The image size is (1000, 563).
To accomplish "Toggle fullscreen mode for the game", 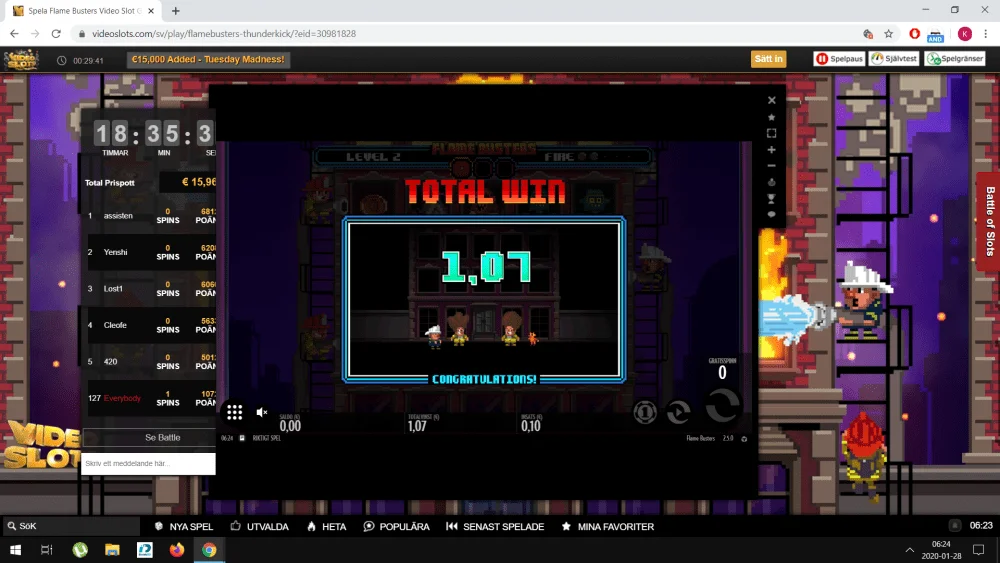I will [x=772, y=133].
